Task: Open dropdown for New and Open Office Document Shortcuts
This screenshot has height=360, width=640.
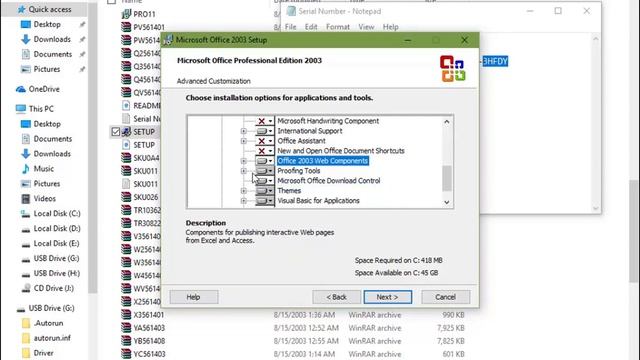Action: 264,151
